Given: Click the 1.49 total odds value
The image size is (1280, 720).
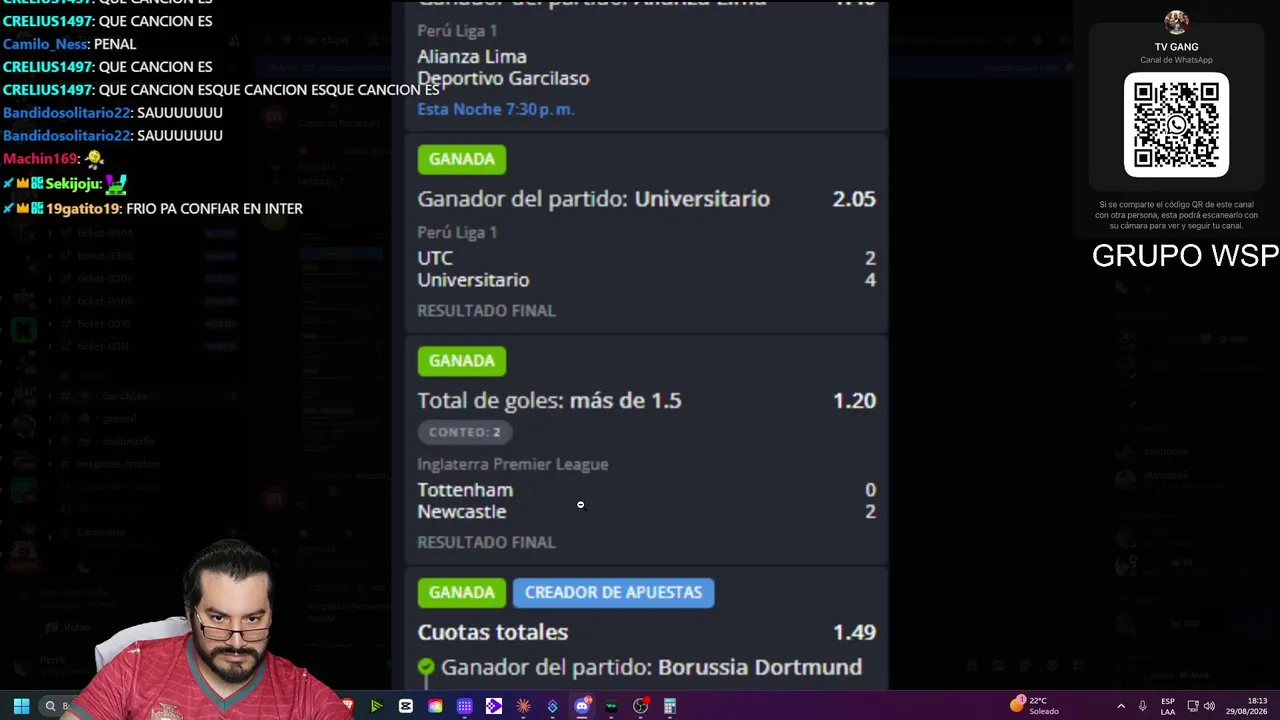Looking at the screenshot, I should click(x=854, y=632).
